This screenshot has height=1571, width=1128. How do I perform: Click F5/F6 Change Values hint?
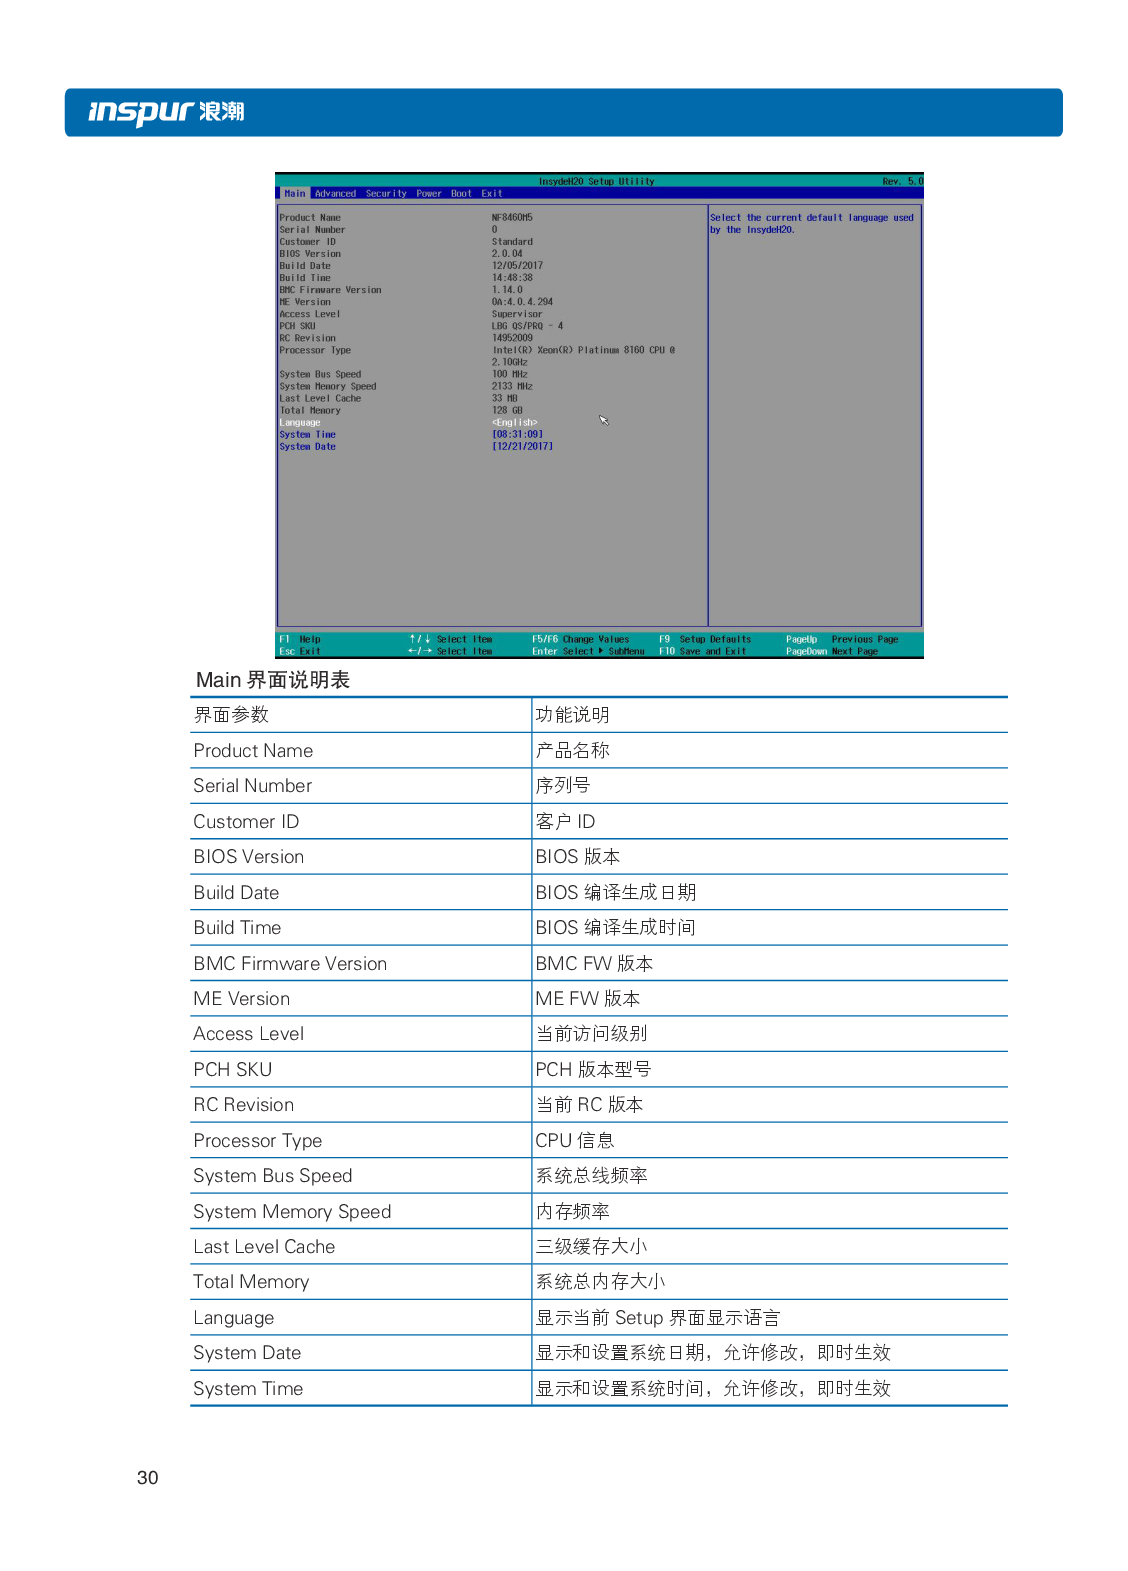pyautogui.click(x=580, y=639)
